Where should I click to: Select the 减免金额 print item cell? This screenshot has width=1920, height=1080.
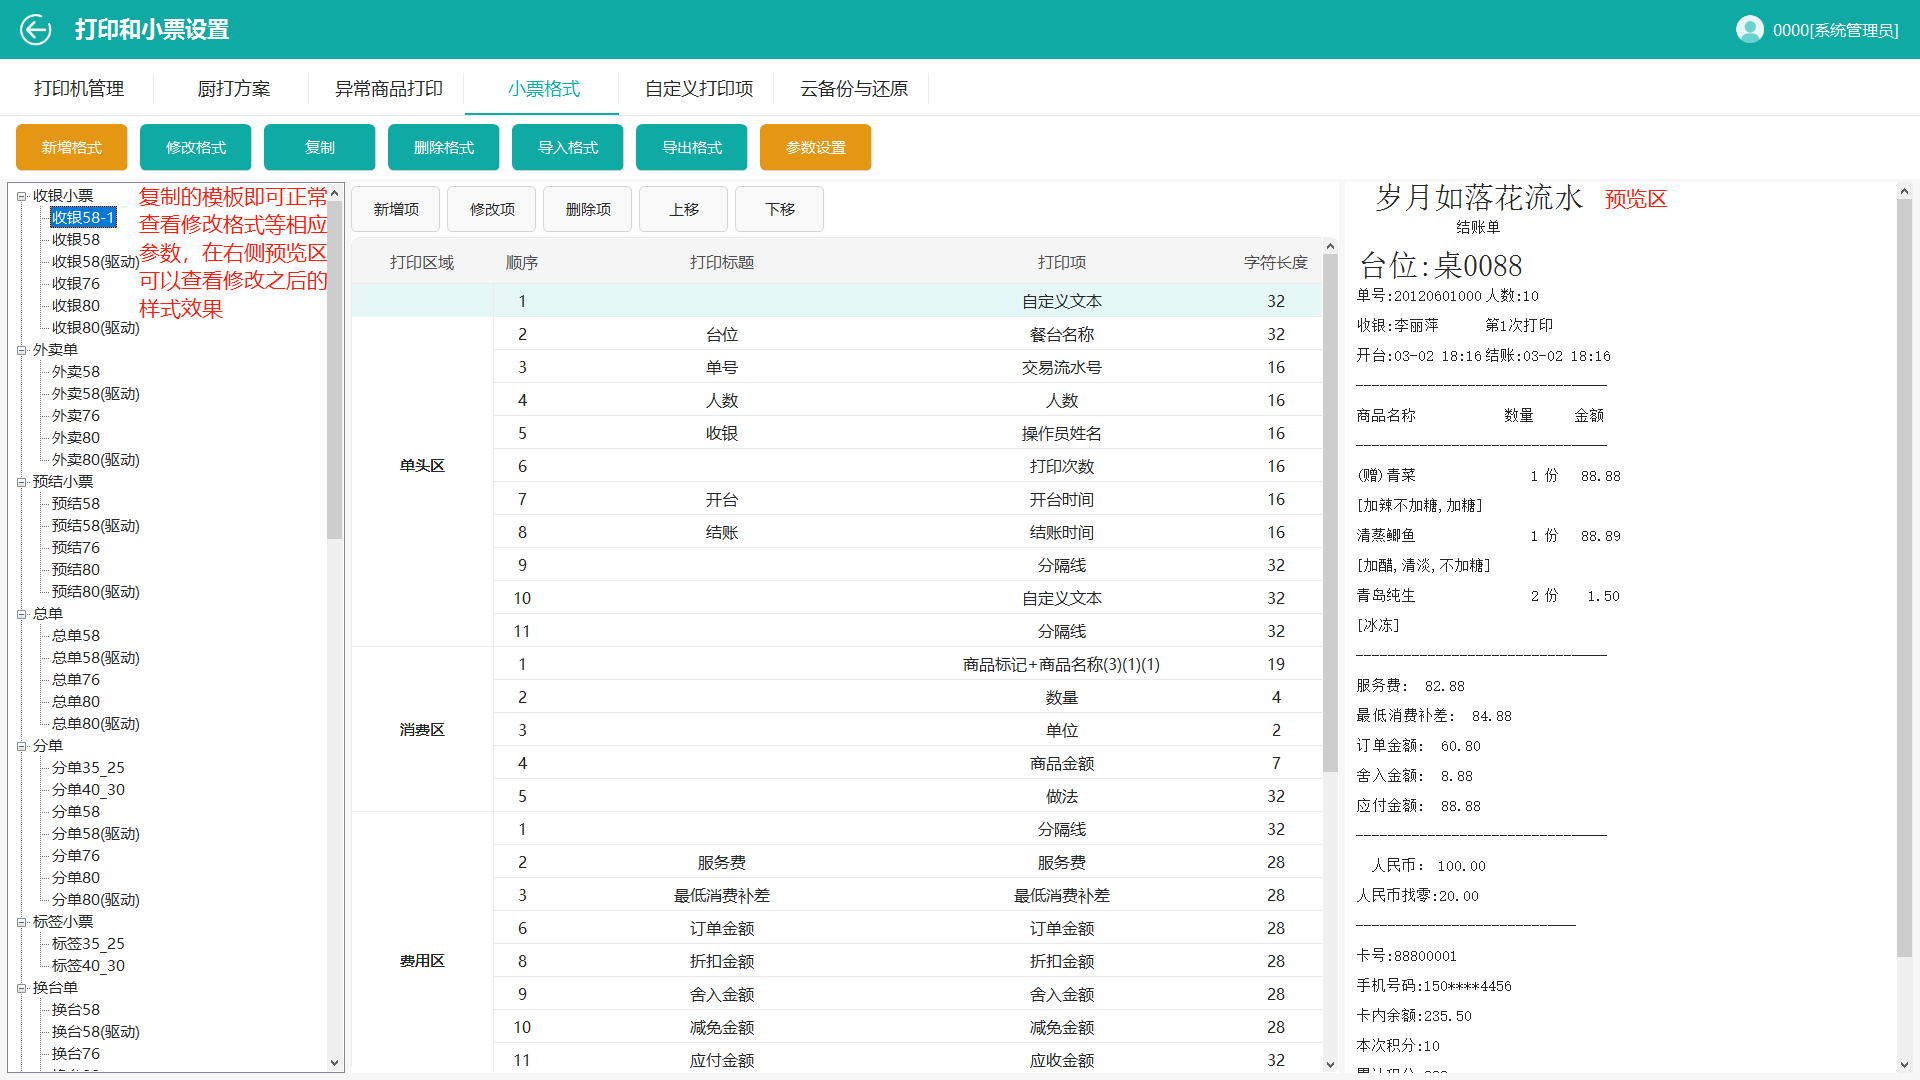pyautogui.click(x=1062, y=1028)
